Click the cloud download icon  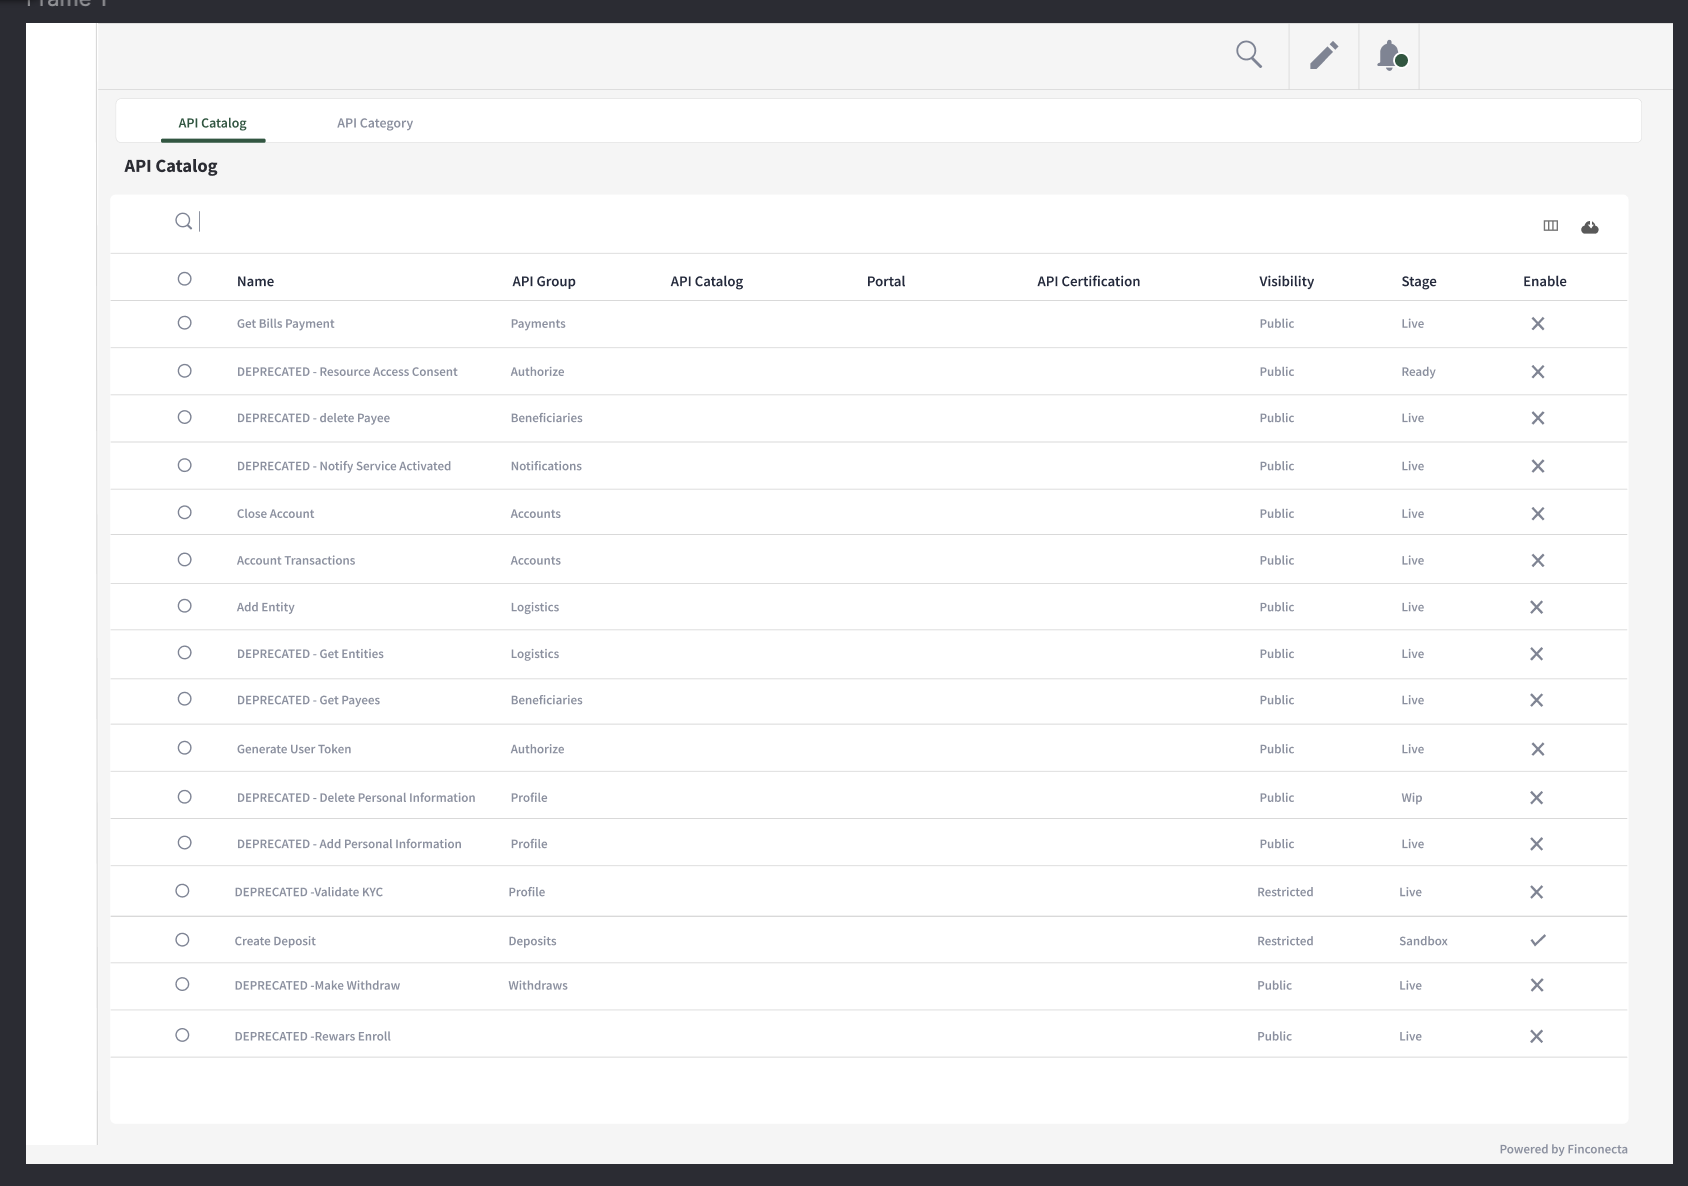coord(1590,227)
